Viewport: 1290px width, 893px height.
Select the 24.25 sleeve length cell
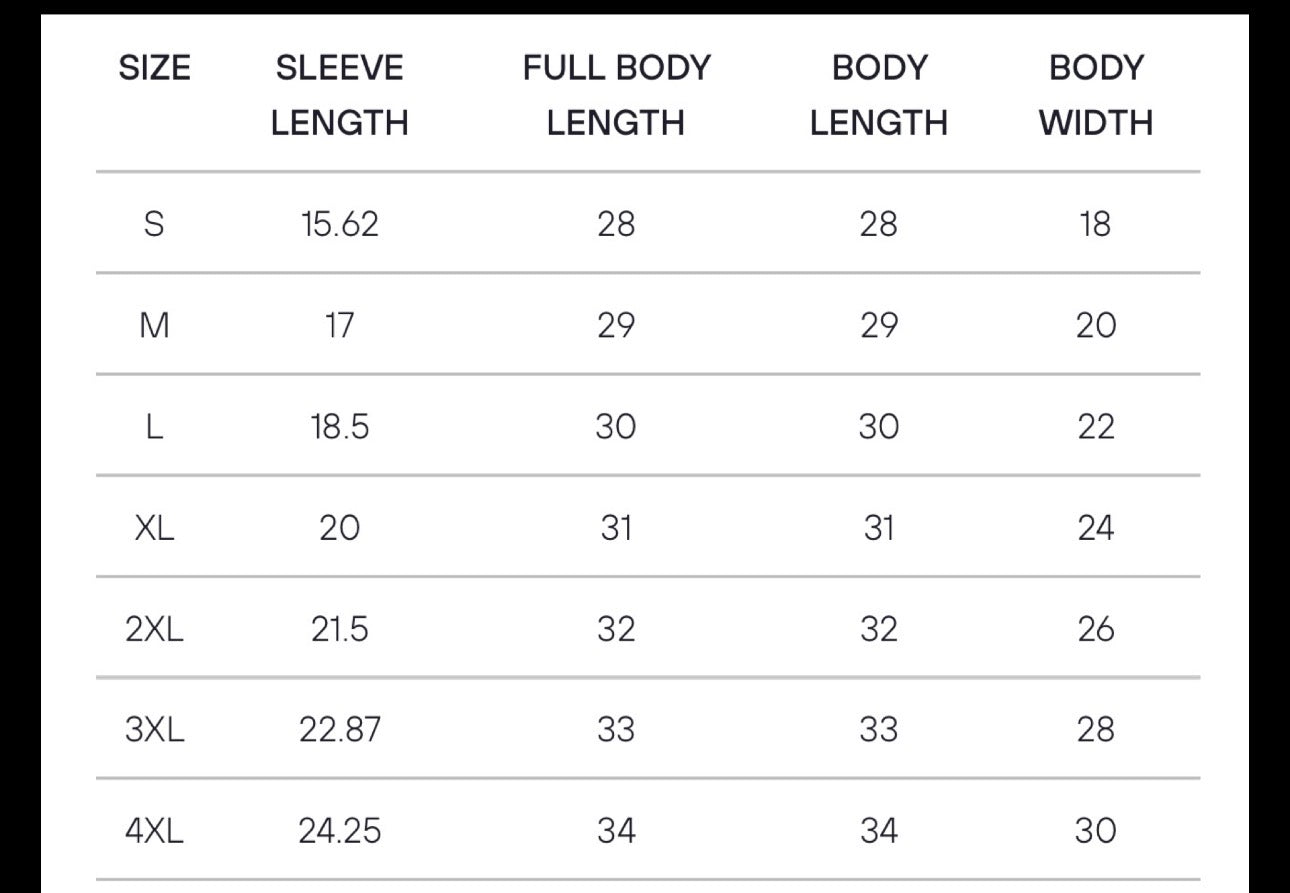(x=340, y=831)
